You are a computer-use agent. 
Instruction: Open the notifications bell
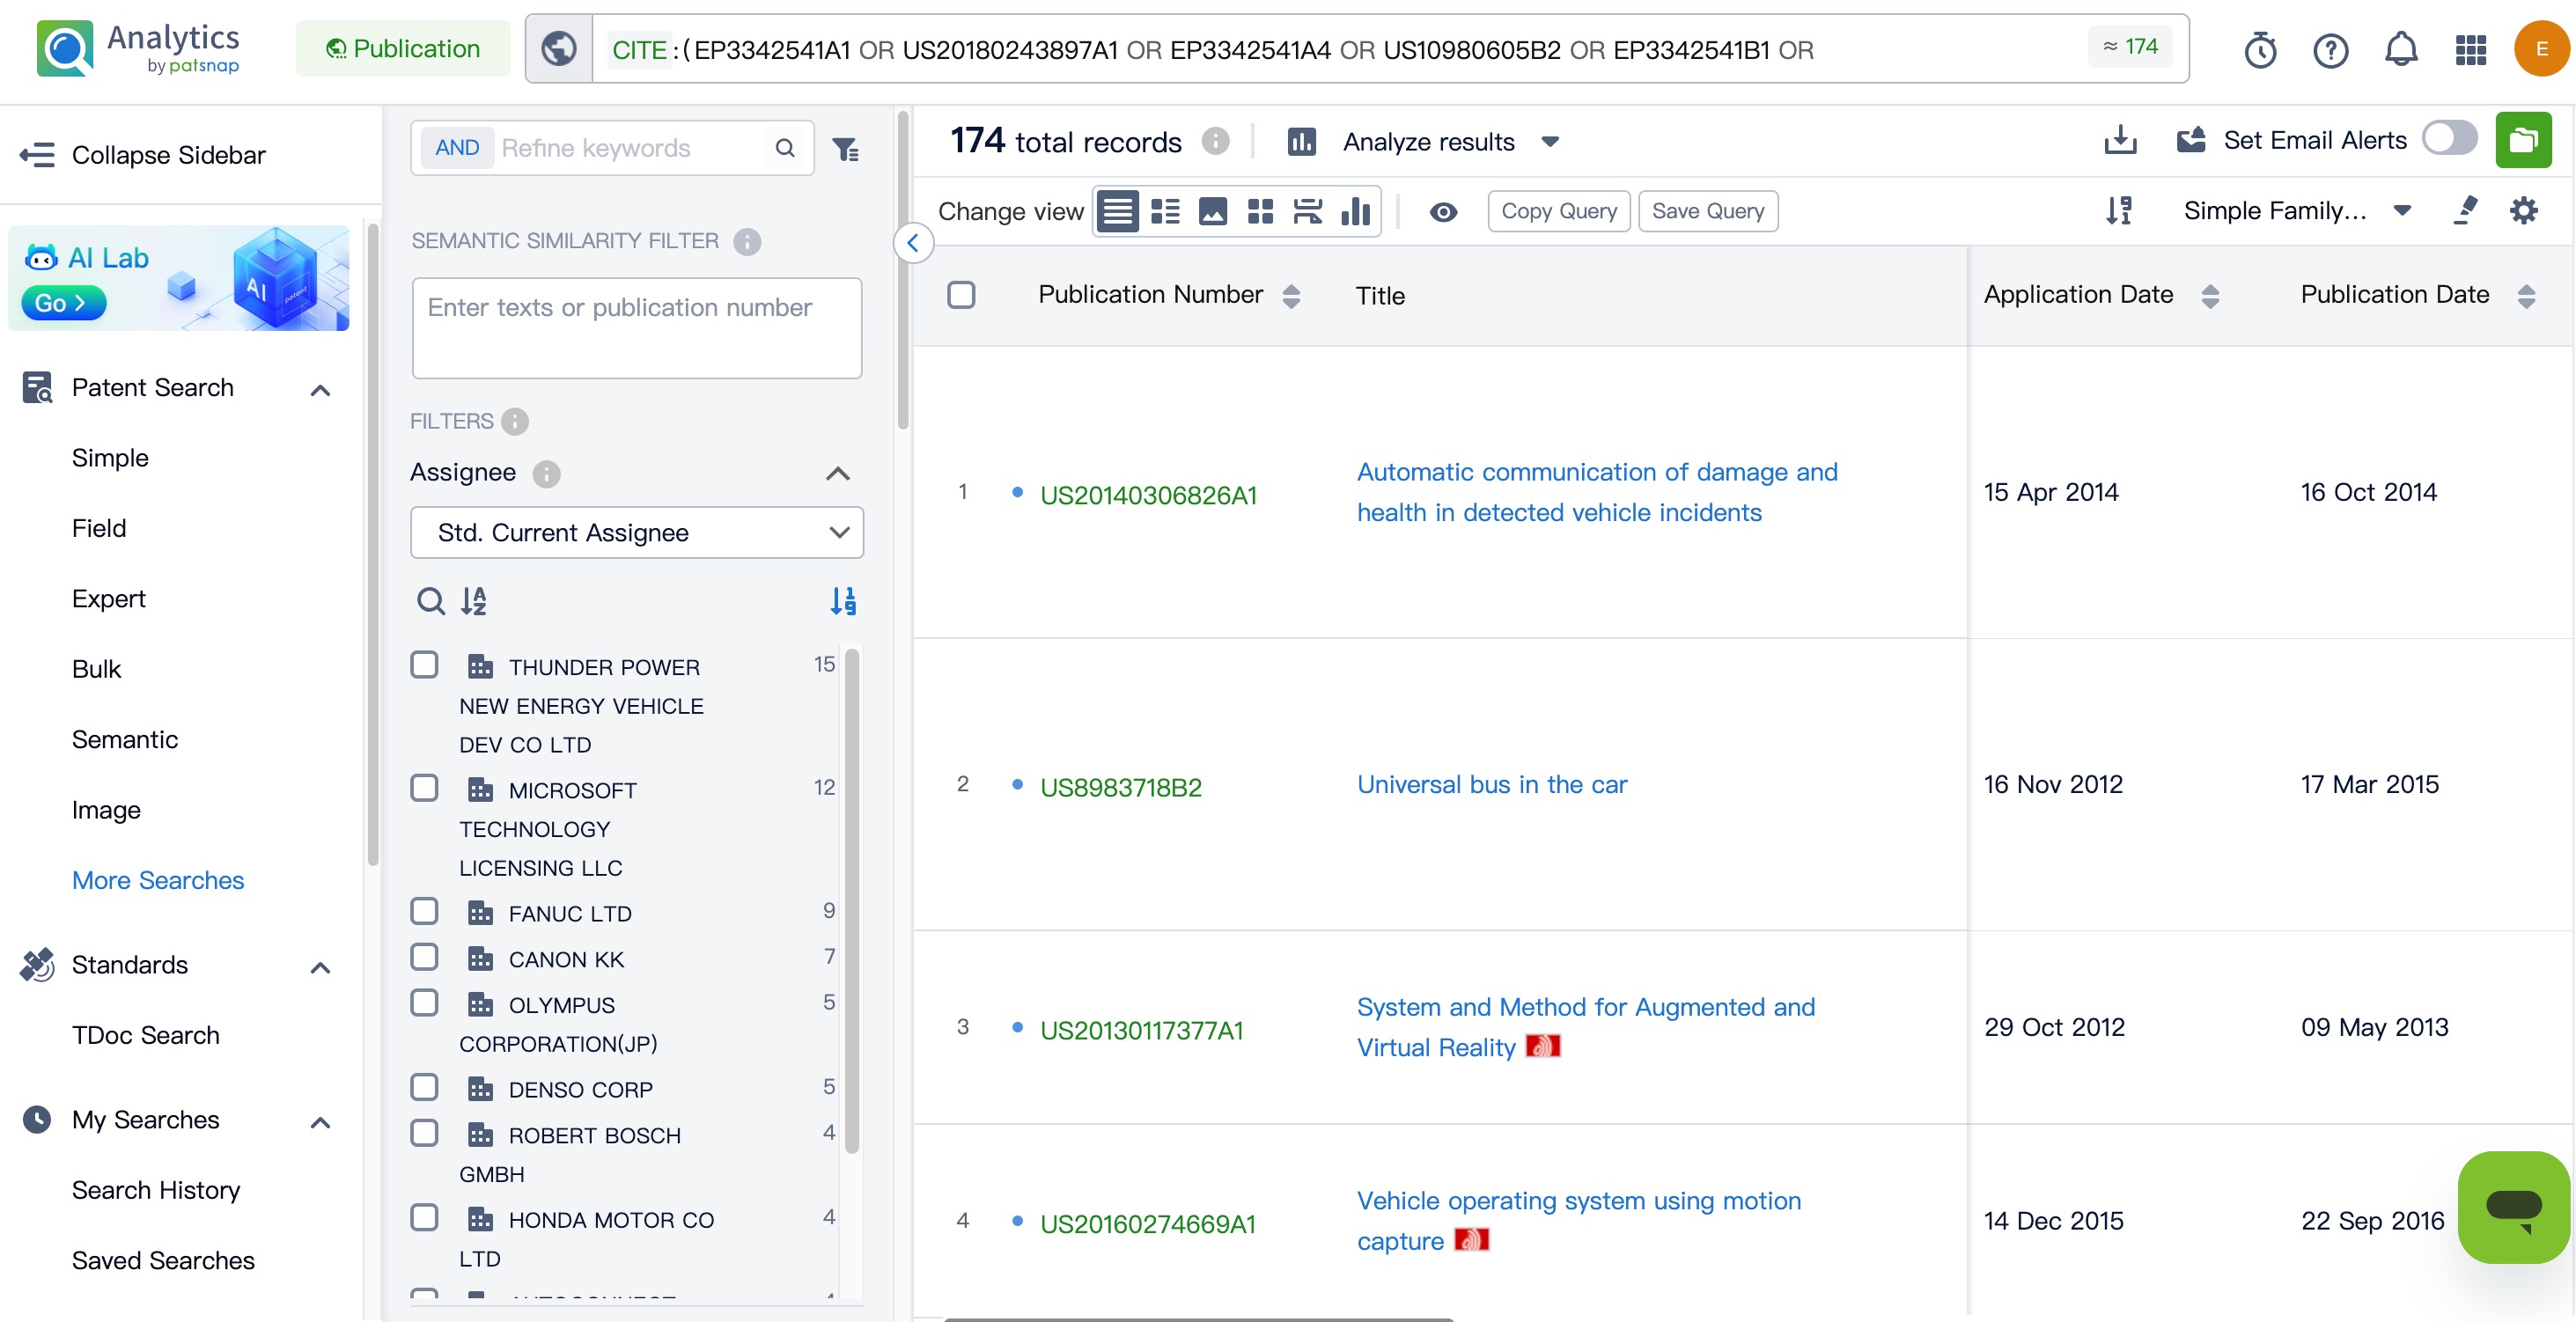pos(2400,49)
